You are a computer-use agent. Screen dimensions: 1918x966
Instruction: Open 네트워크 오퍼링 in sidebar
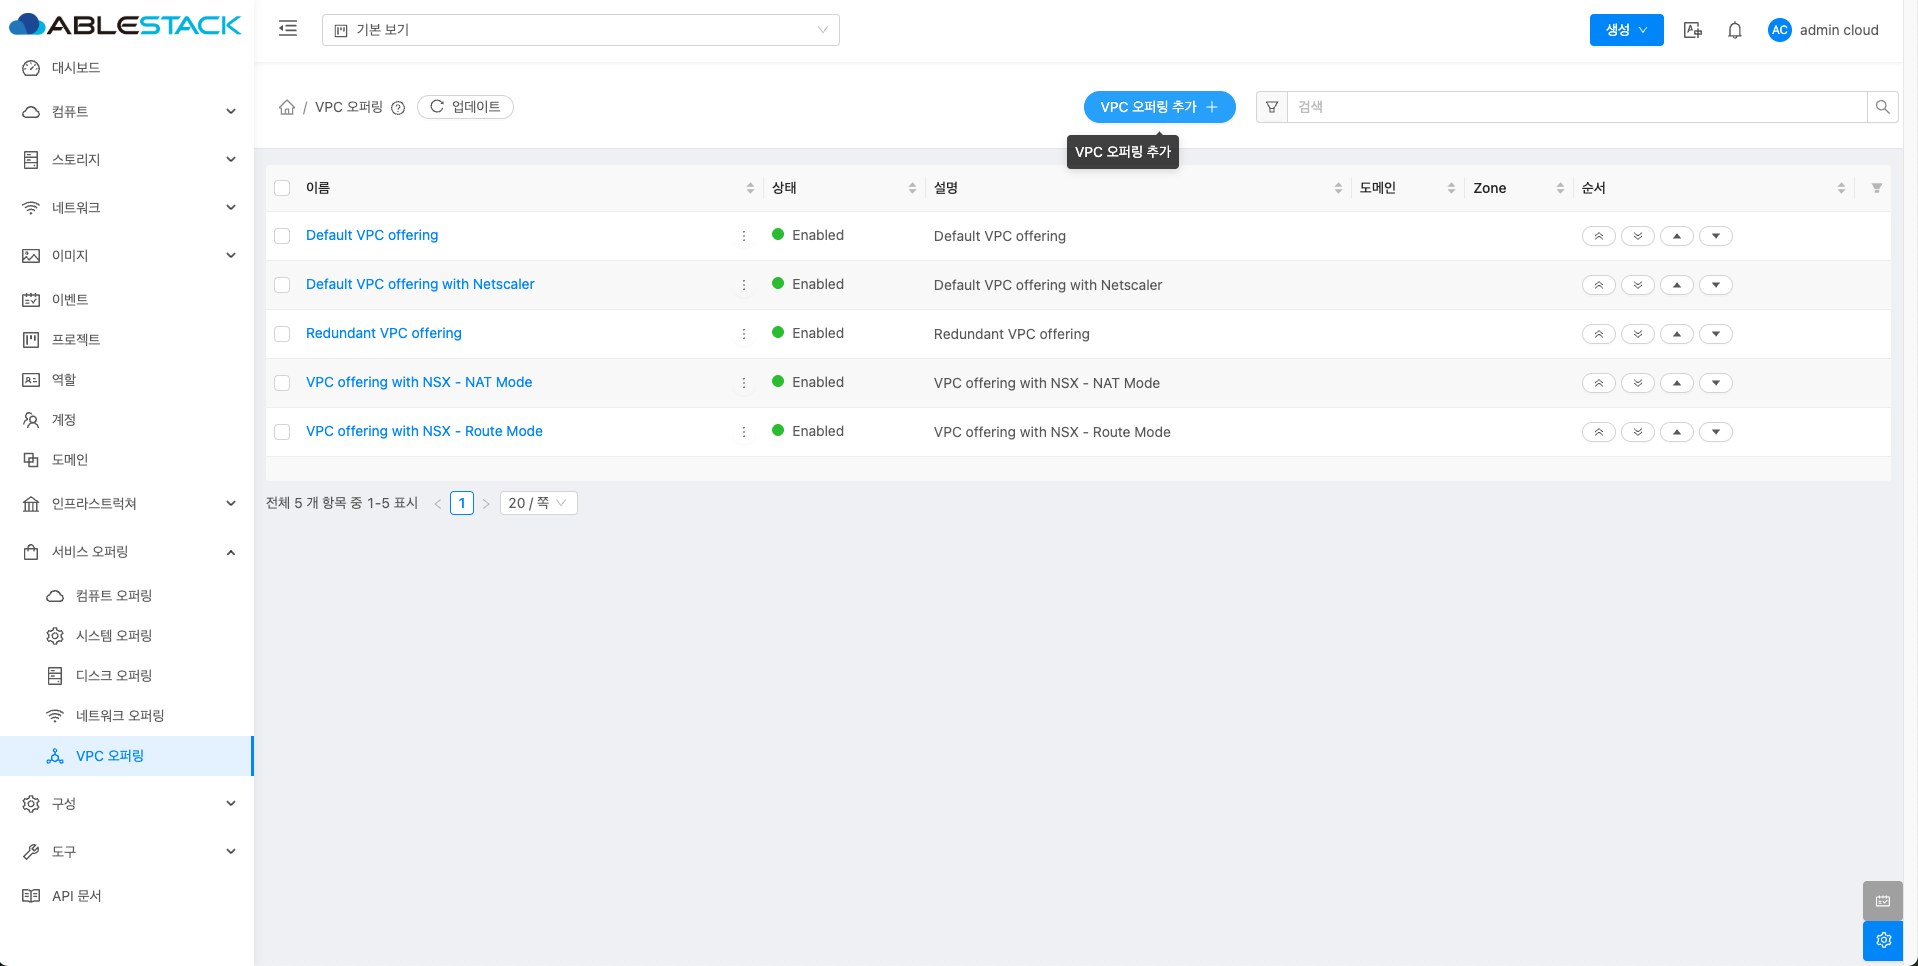point(120,716)
